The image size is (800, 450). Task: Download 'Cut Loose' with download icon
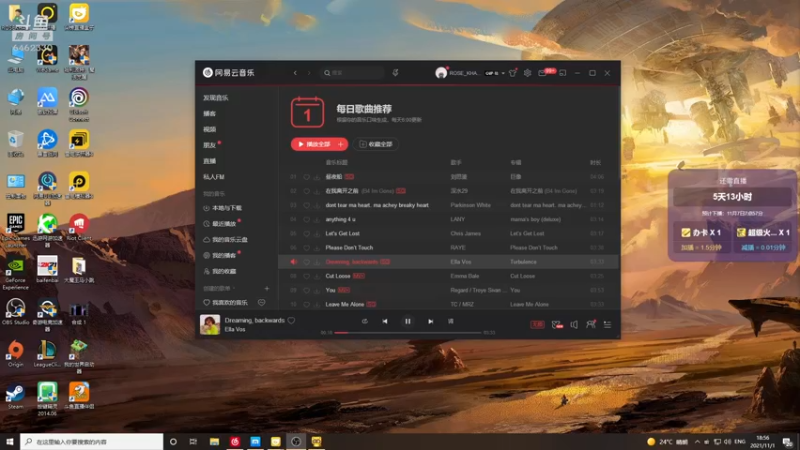coord(317,276)
